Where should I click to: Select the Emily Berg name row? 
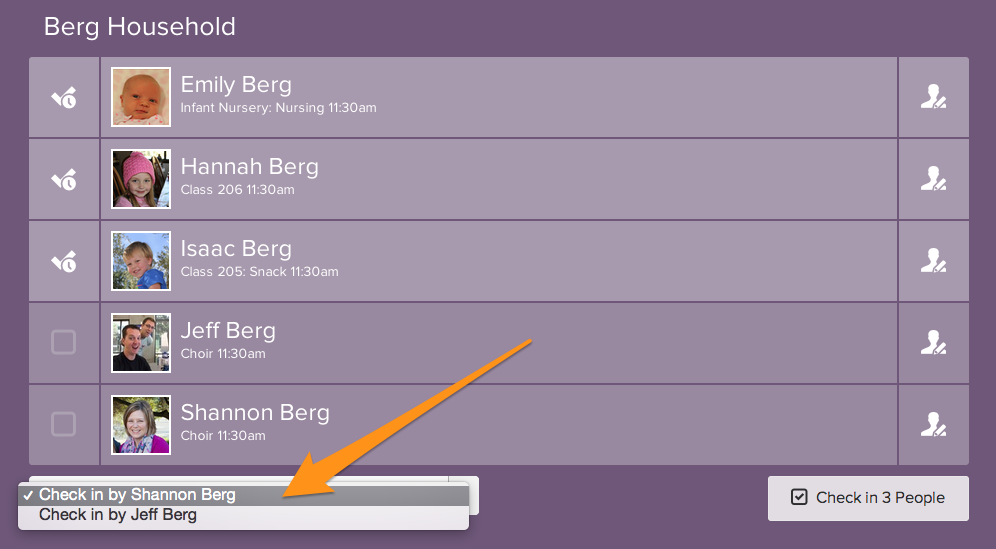tap(500, 97)
